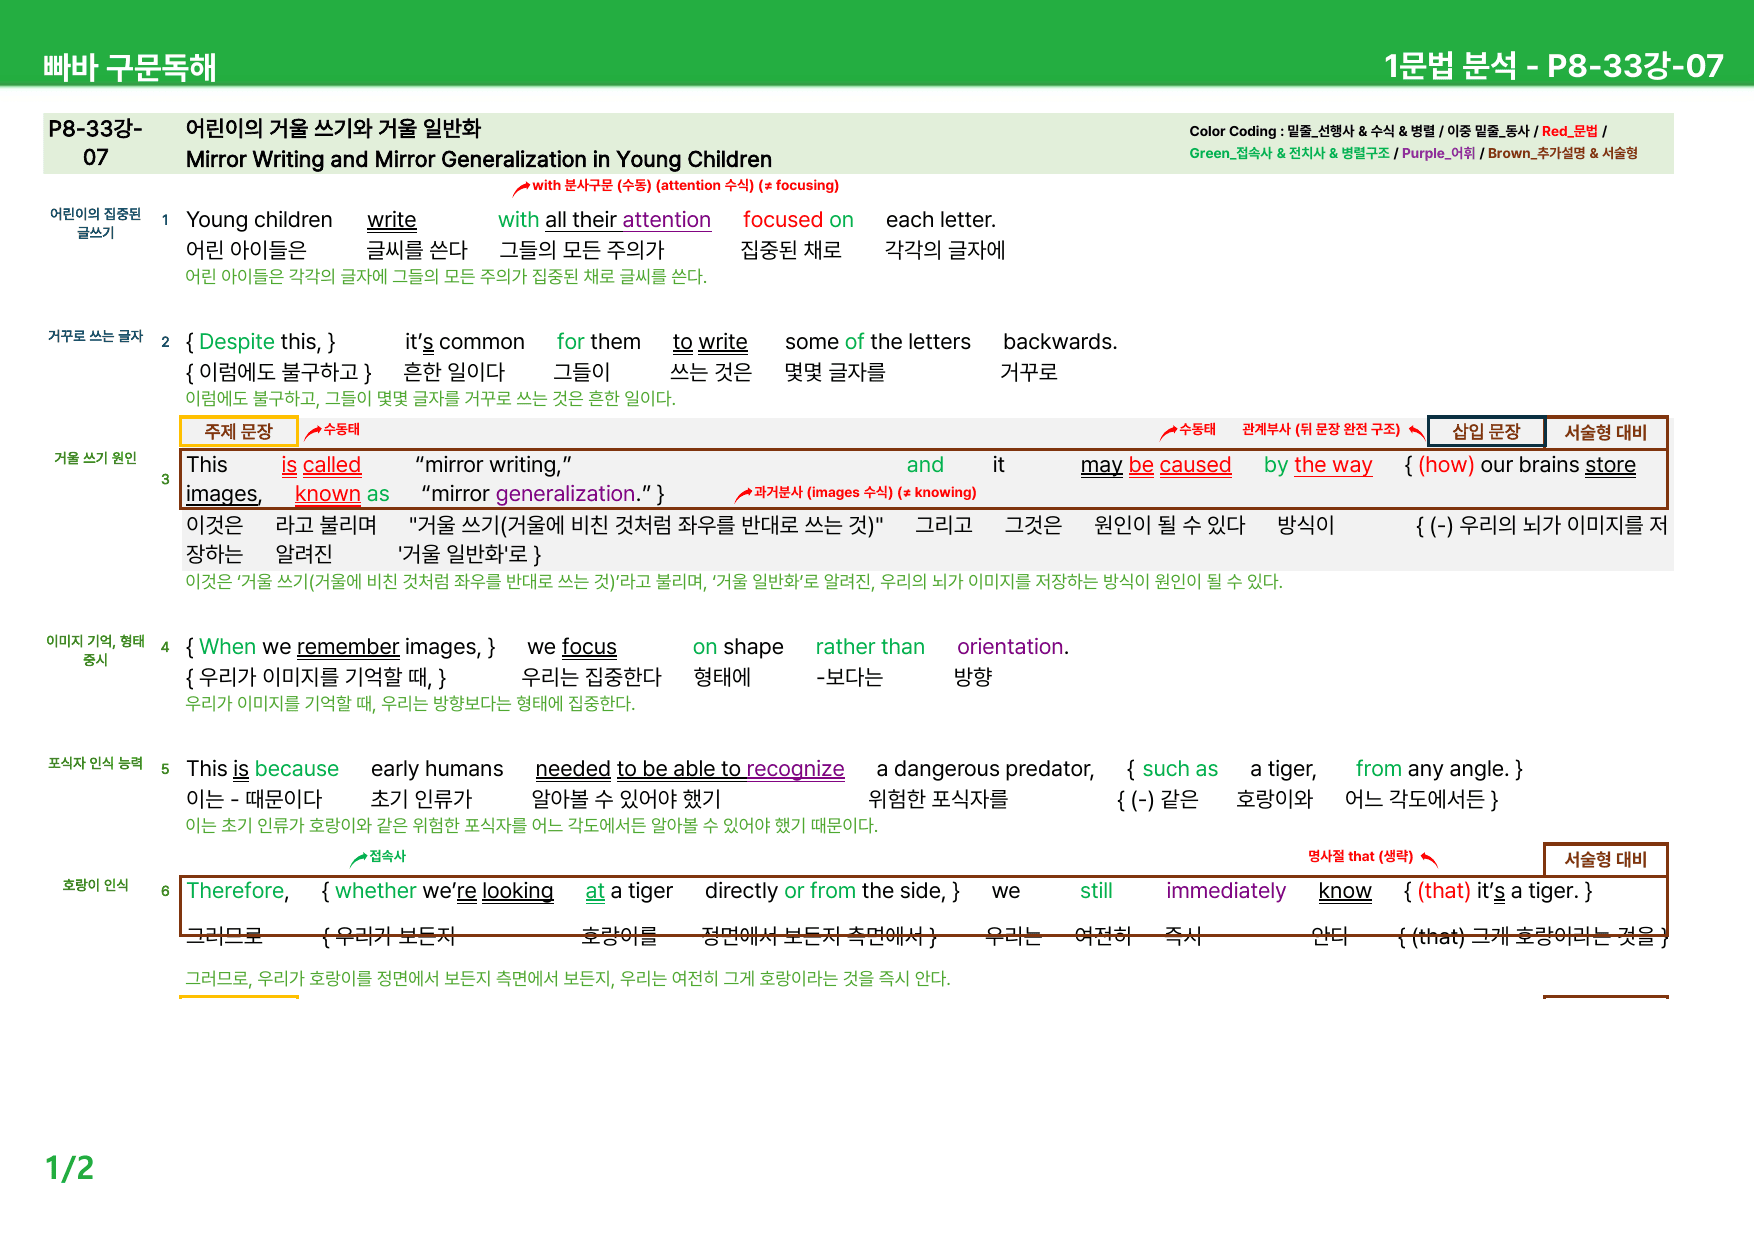The image size is (1754, 1241).
Task: Click the phrase 'a dangerous predator,'
Action: pyautogui.click(x=985, y=769)
